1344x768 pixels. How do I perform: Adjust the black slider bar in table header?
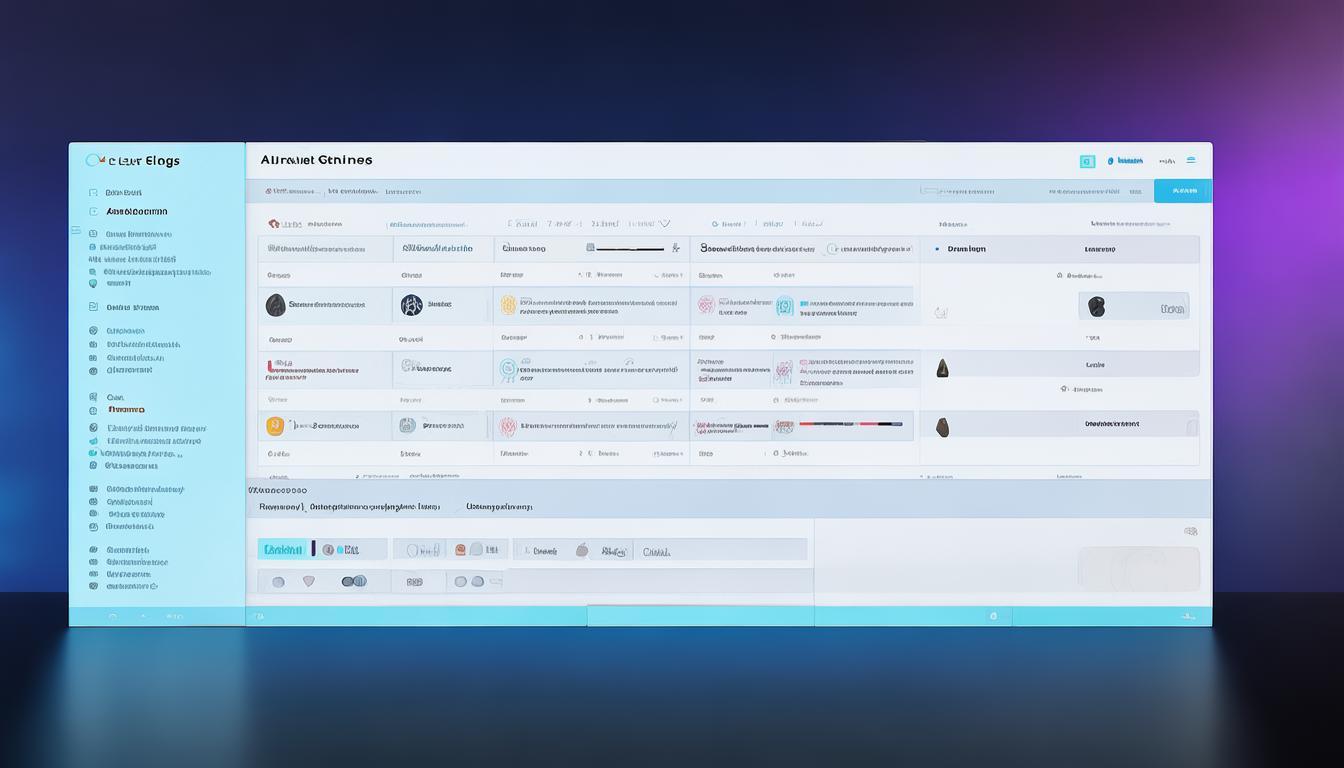pos(628,248)
